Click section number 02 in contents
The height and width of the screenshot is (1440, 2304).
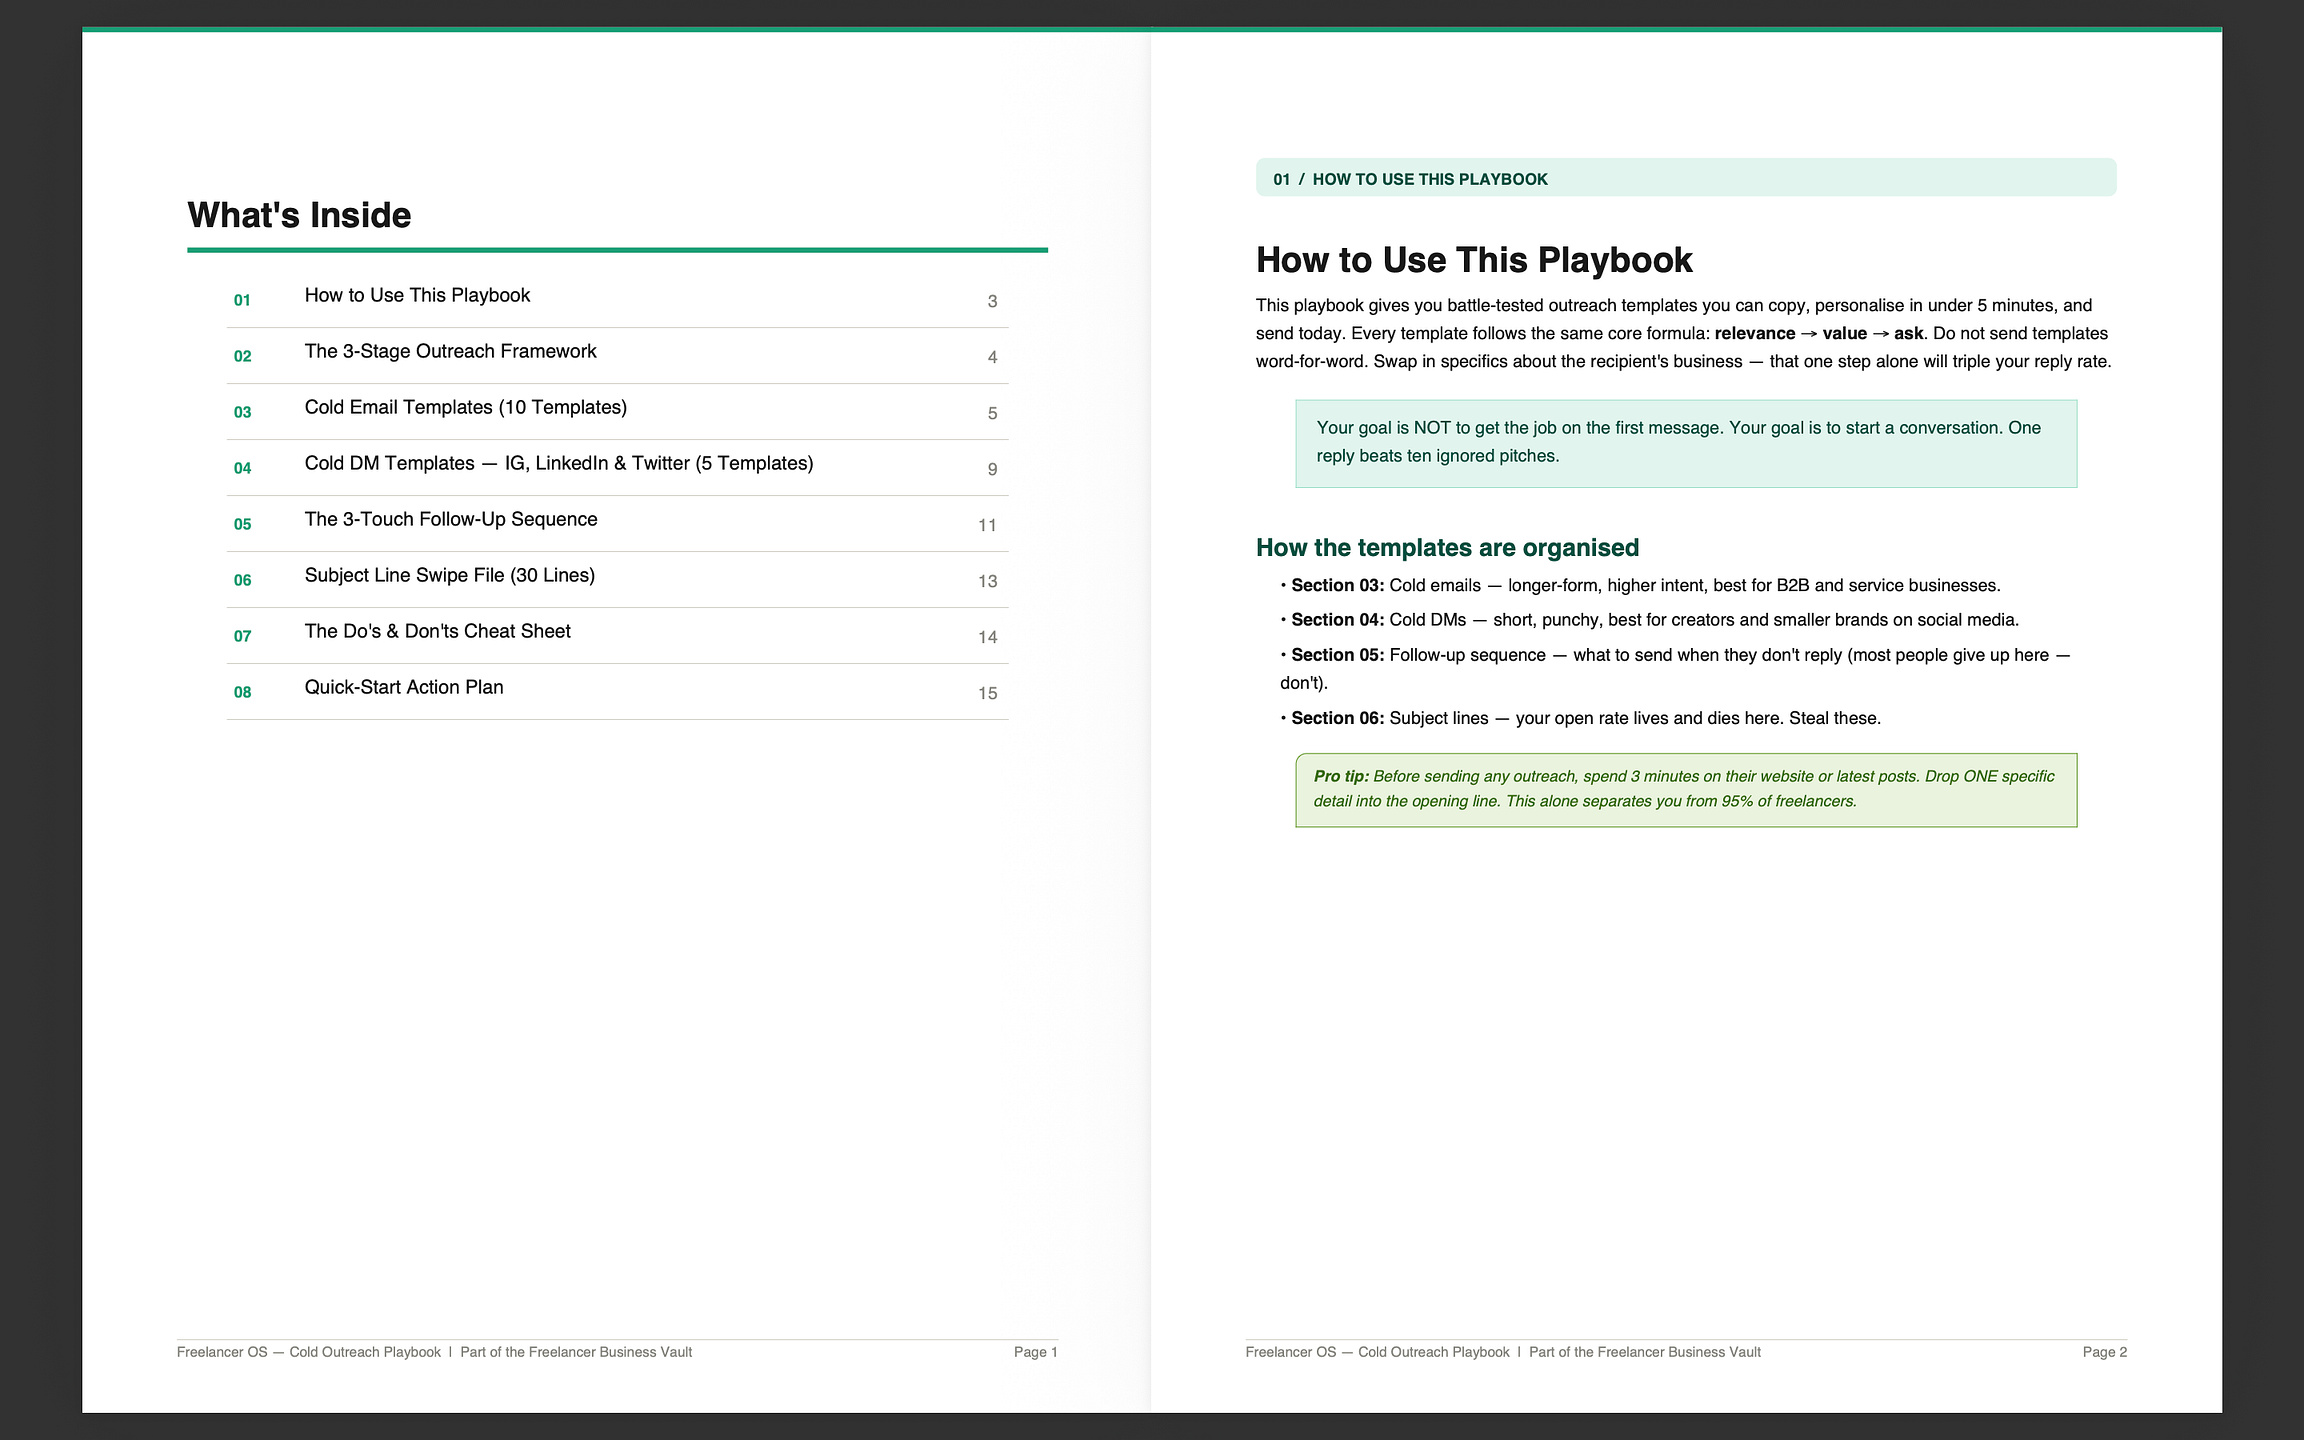click(x=242, y=356)
